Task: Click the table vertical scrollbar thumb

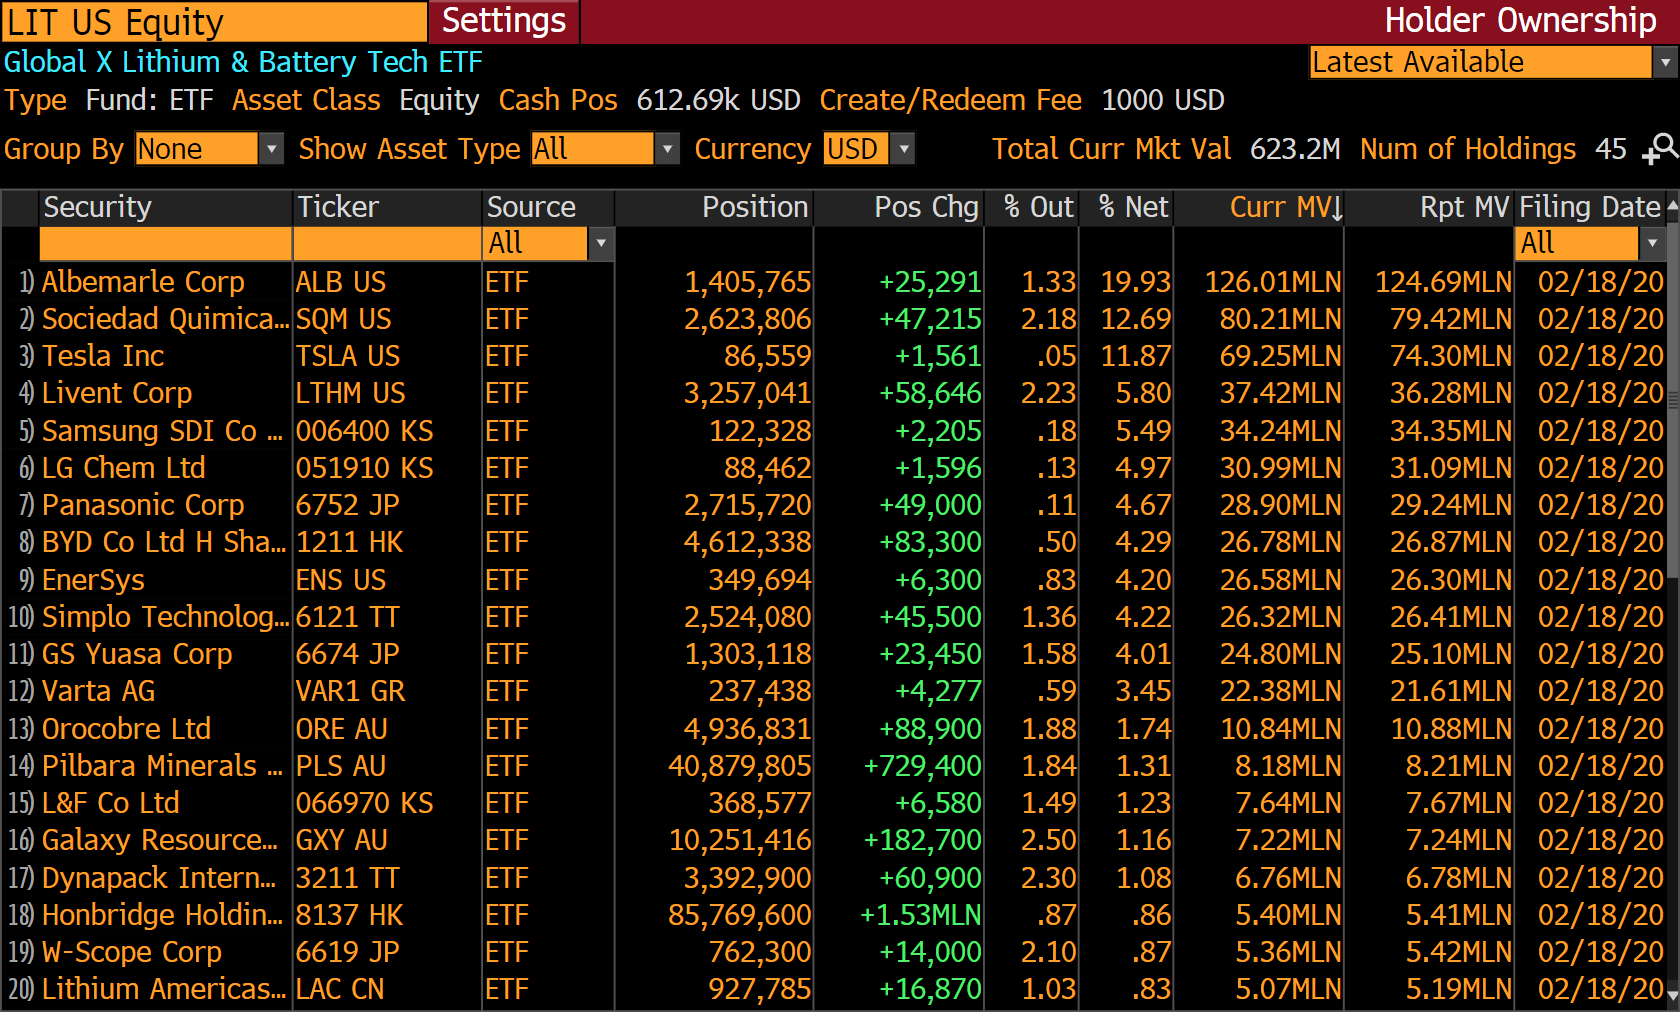Action: click(1673, 400)
